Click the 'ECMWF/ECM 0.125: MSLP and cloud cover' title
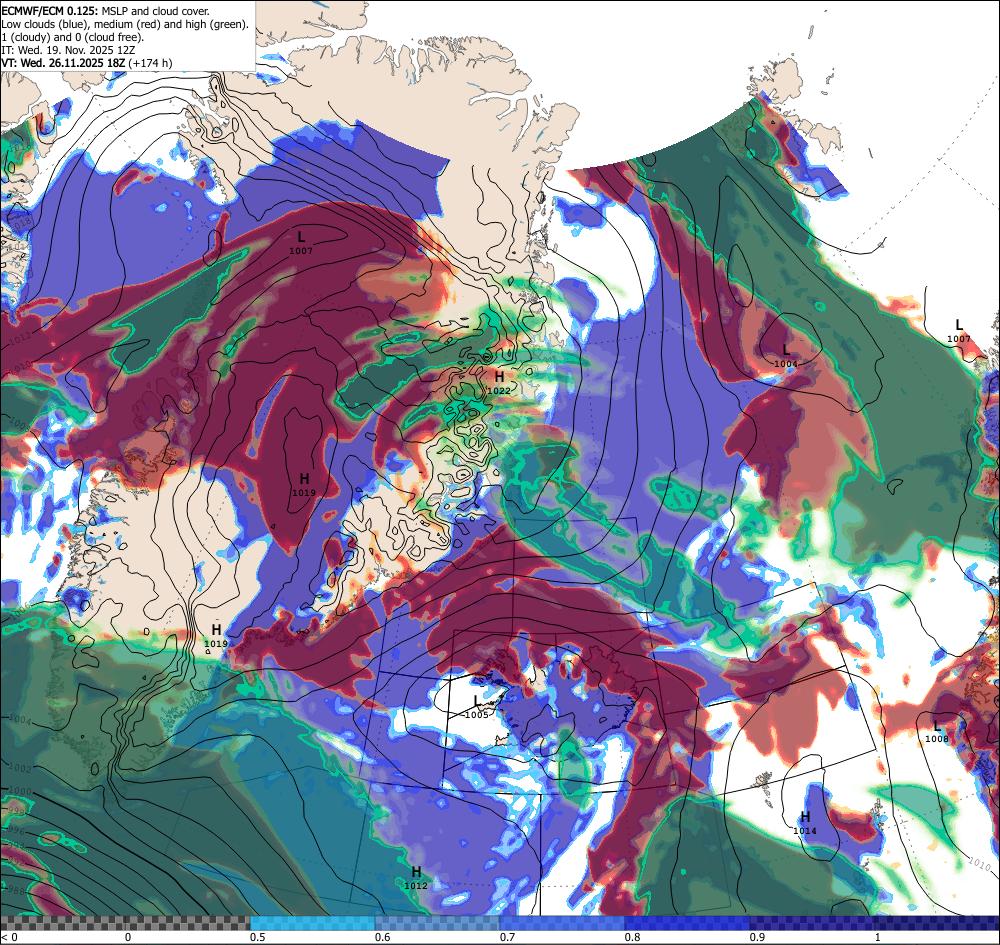 [x=105, y=11]
